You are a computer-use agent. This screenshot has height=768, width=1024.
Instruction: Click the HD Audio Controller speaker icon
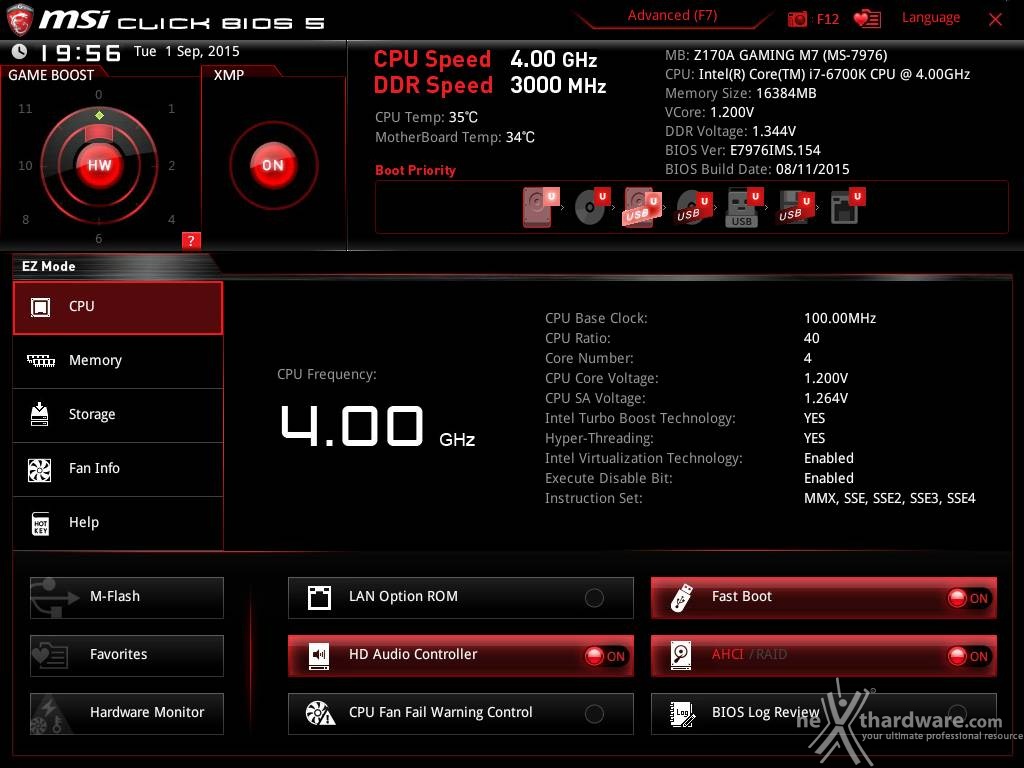tap(319, 655)
